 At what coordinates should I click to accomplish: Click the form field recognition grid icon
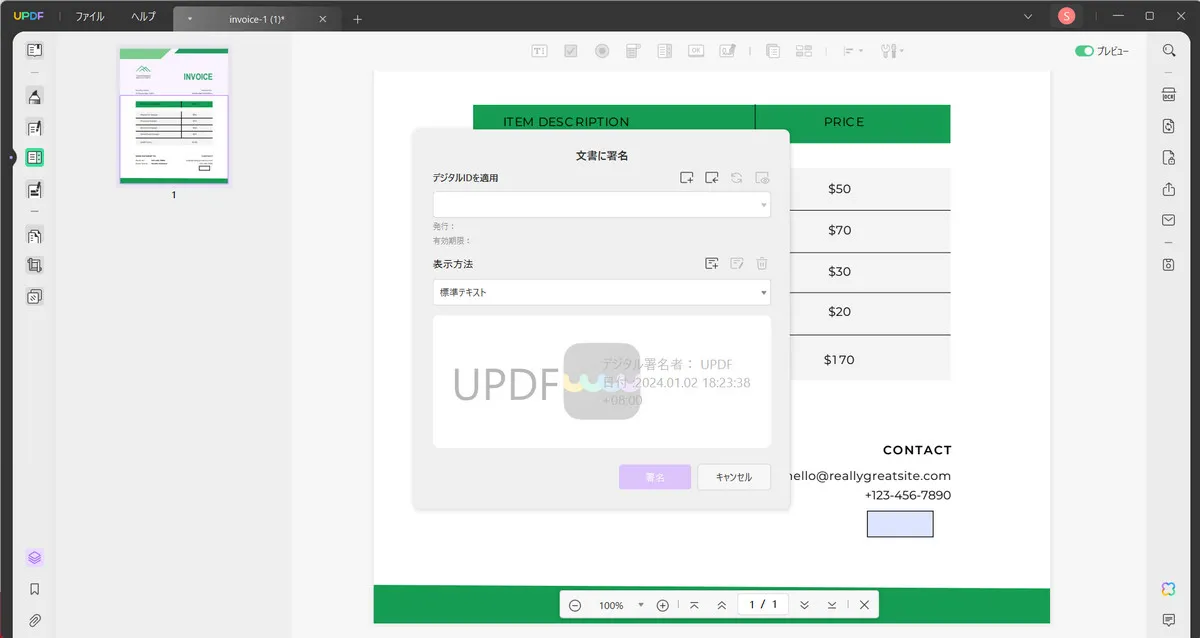point(803,51)
